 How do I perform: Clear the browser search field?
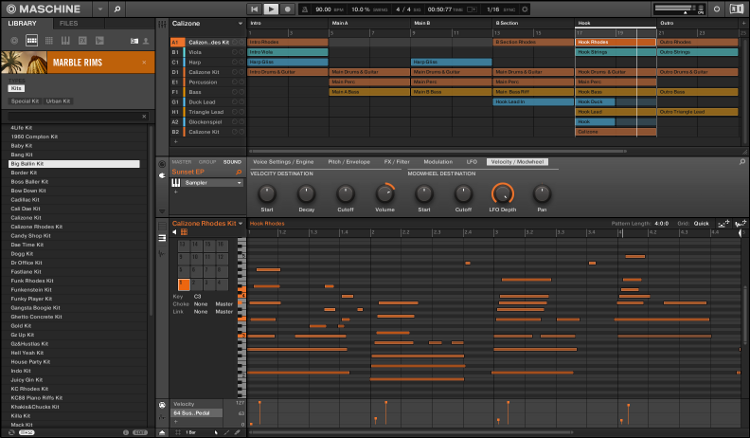click(144, 116)
